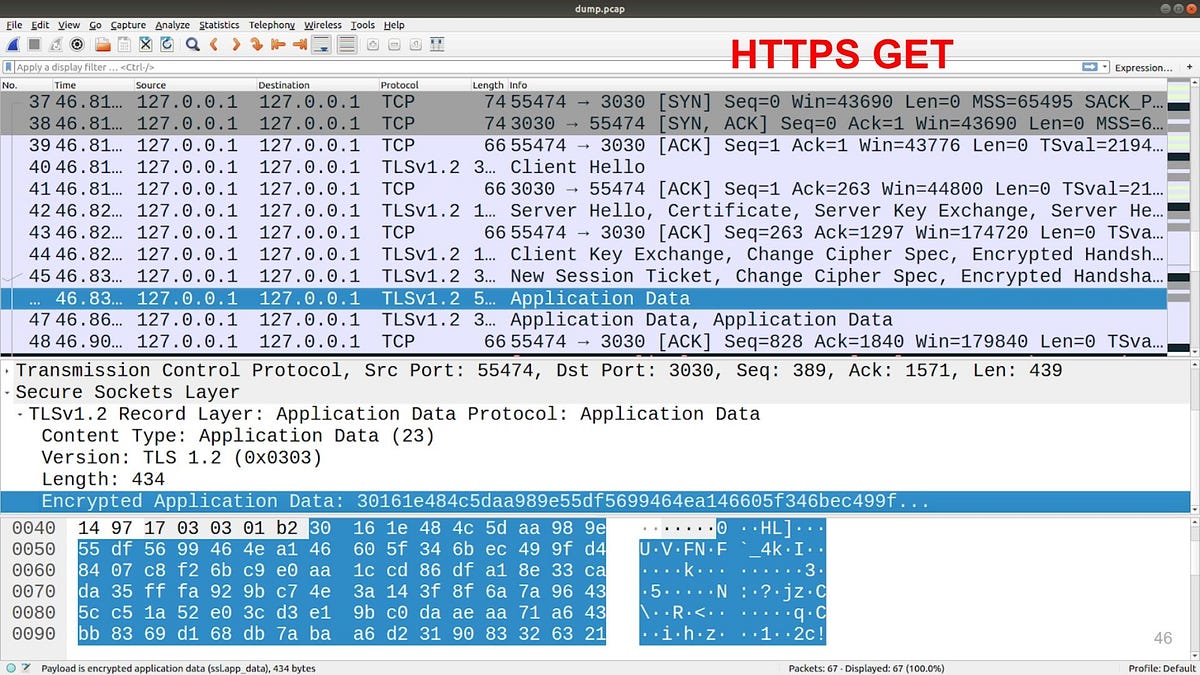Reset text to normal size icon
Image resolution: width=1200 pixels, height=675 pixels.
415,45
